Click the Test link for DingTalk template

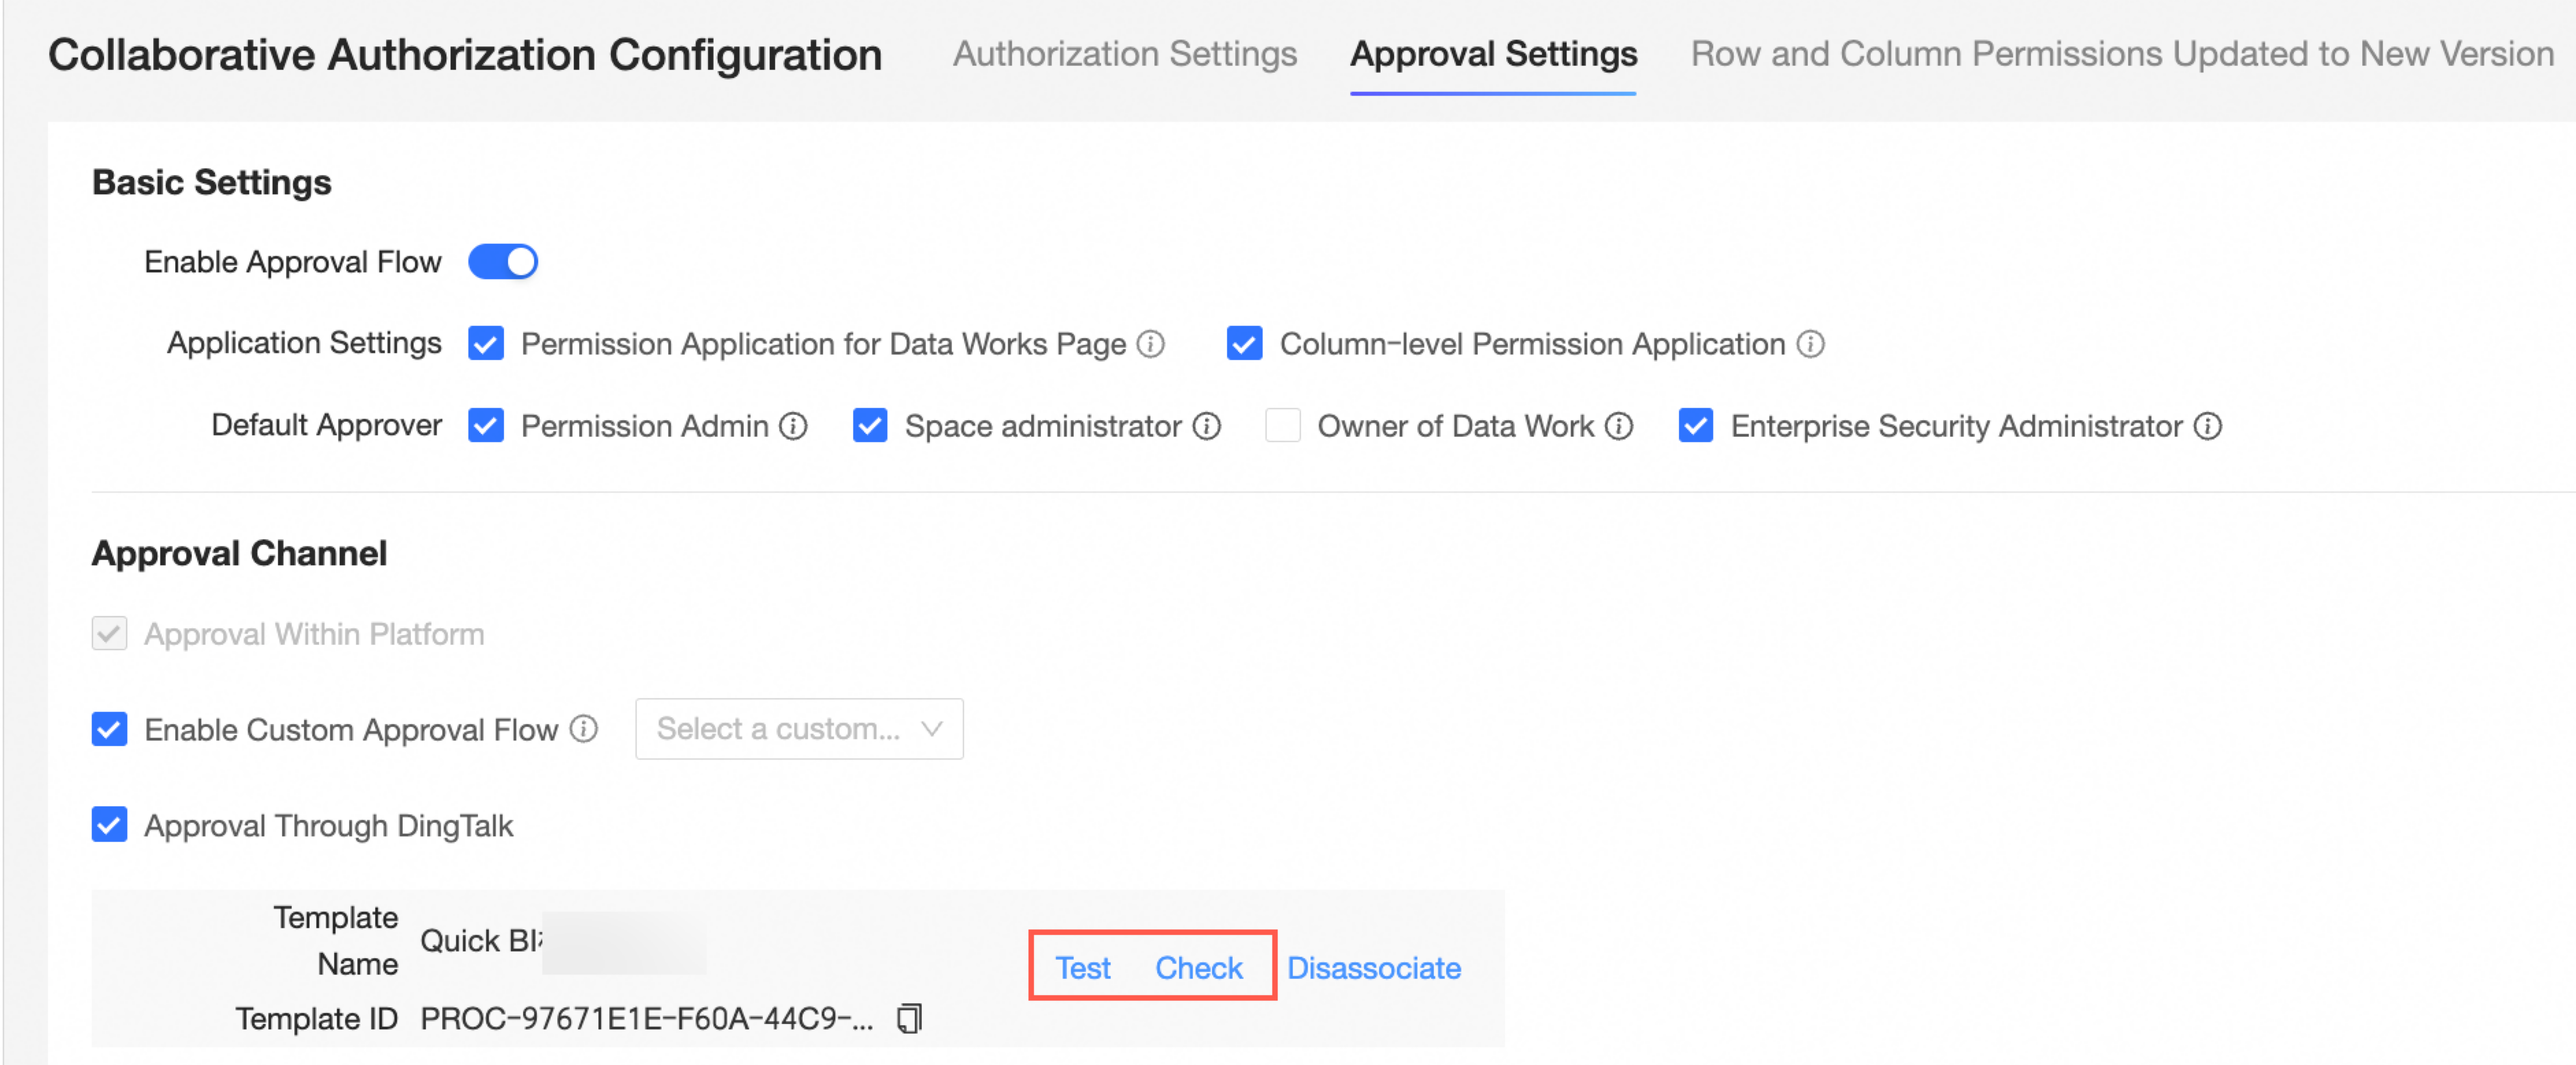pyautogui.click(x=1083, y=968)
